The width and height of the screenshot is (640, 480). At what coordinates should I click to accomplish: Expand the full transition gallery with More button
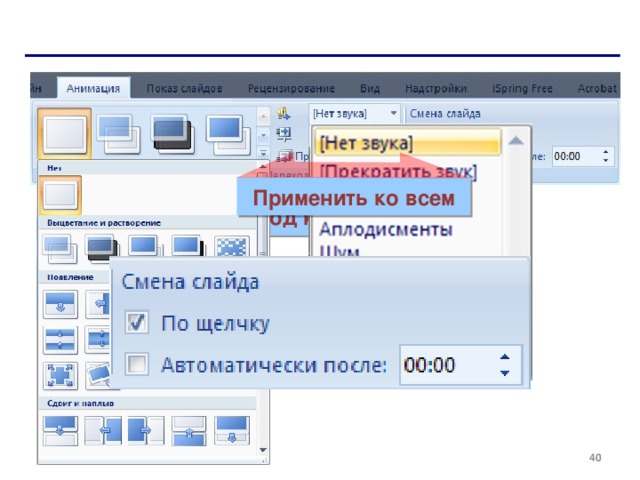pyautogui.click(x=263, y=154)
